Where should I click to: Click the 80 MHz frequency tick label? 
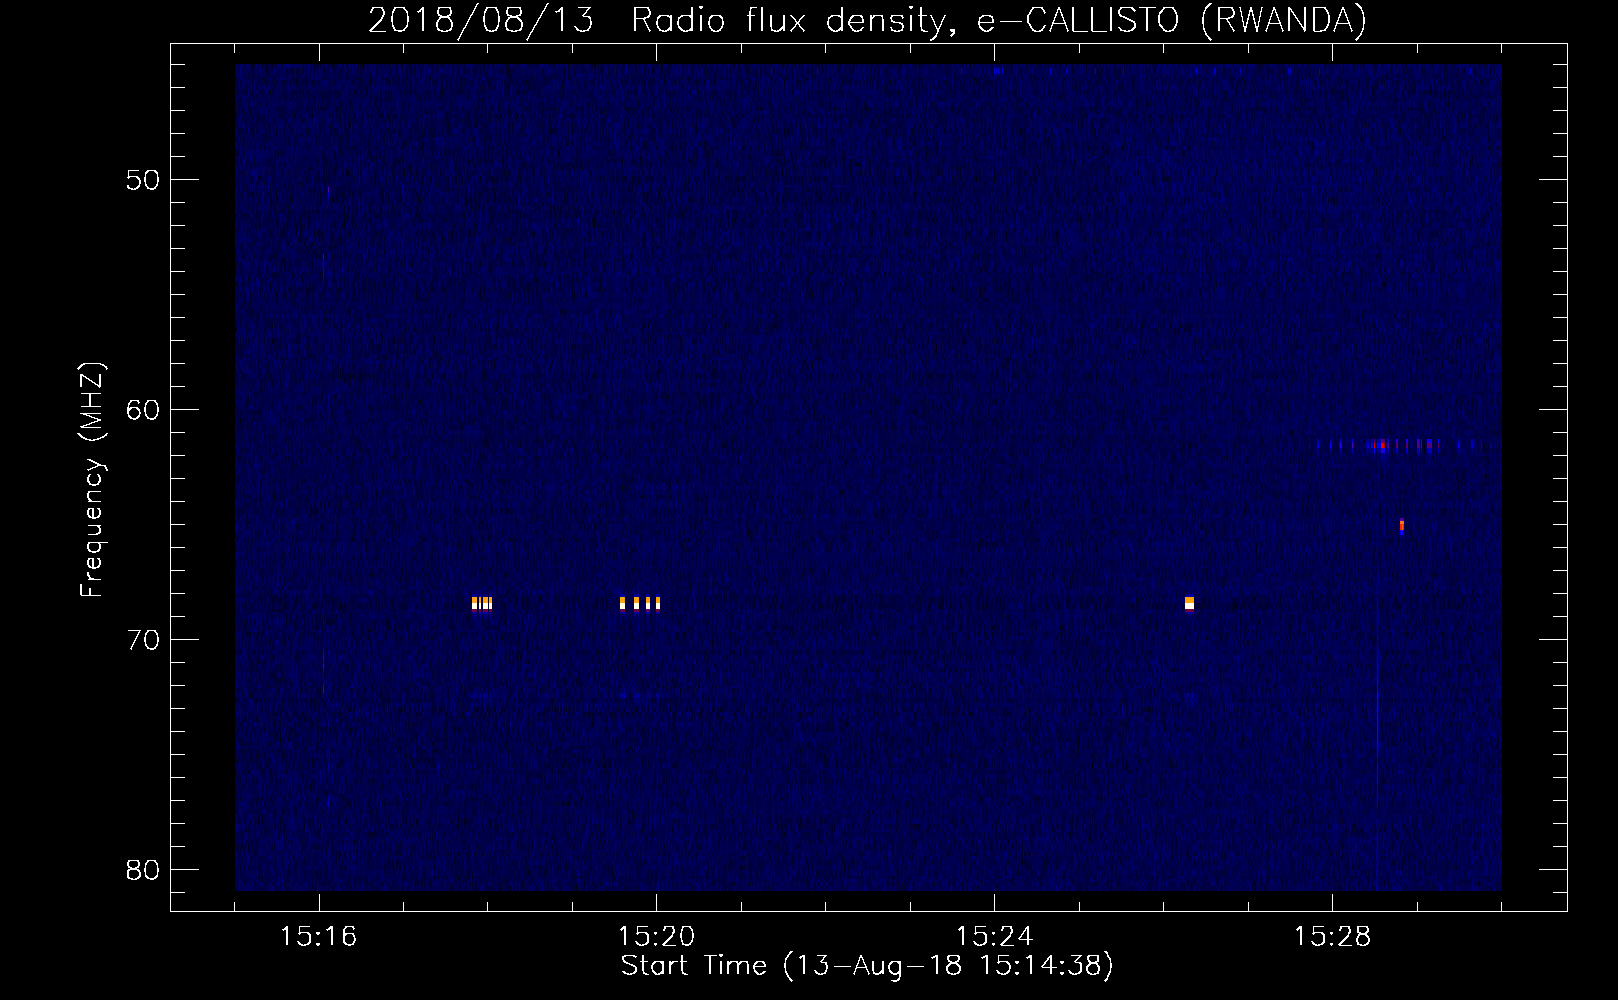click(x=143, y=870)
